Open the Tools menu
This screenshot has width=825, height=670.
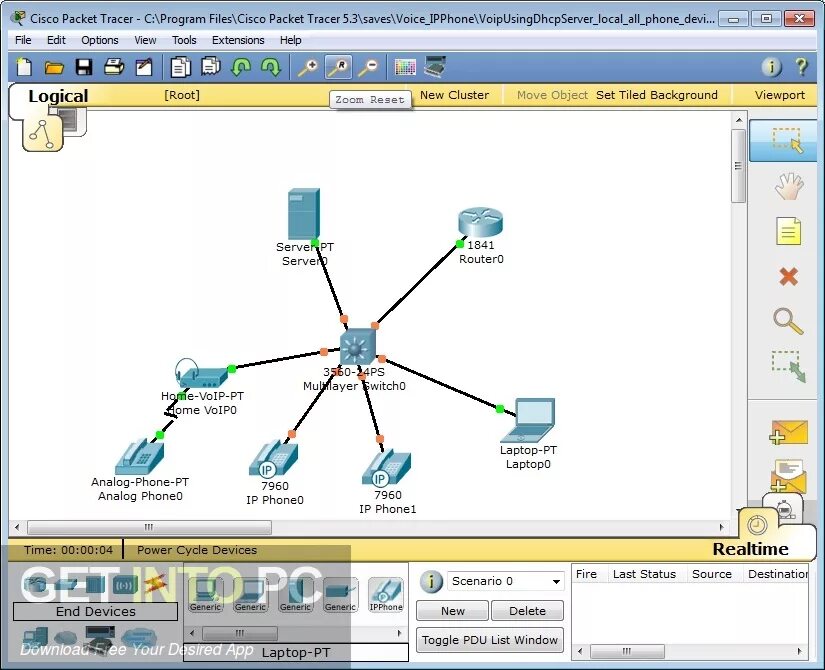184,40
